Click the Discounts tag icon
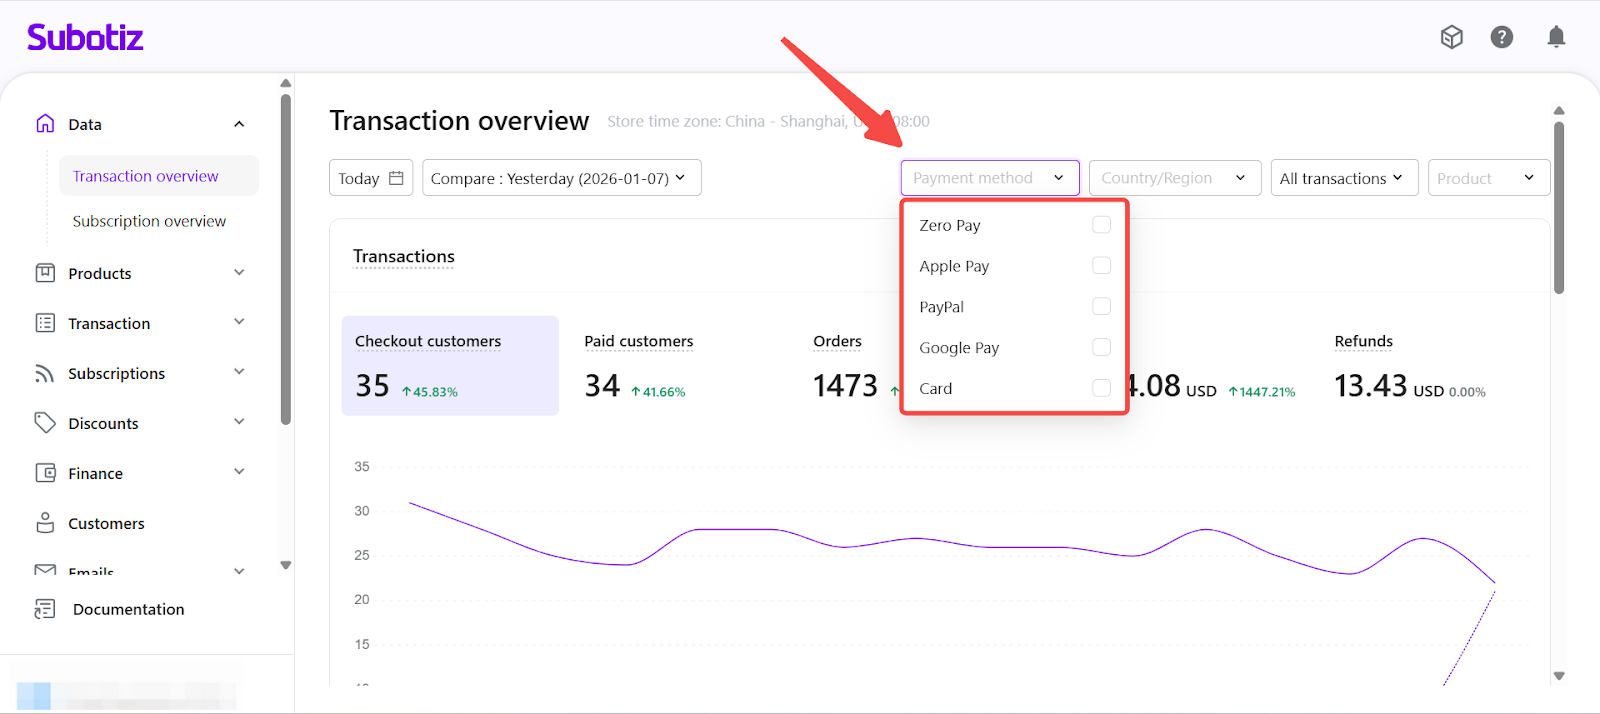 pos(45,423)
